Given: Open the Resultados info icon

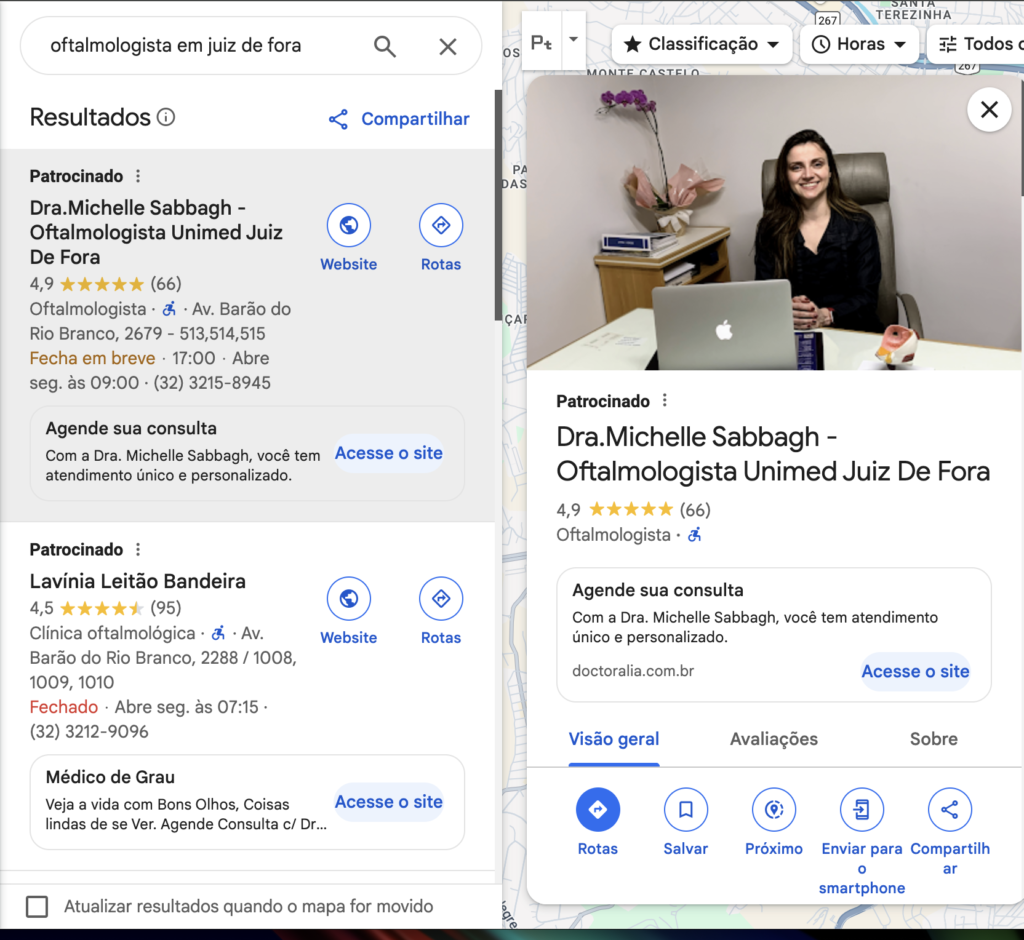Looking at the screenshot, I should coord(166,117).
